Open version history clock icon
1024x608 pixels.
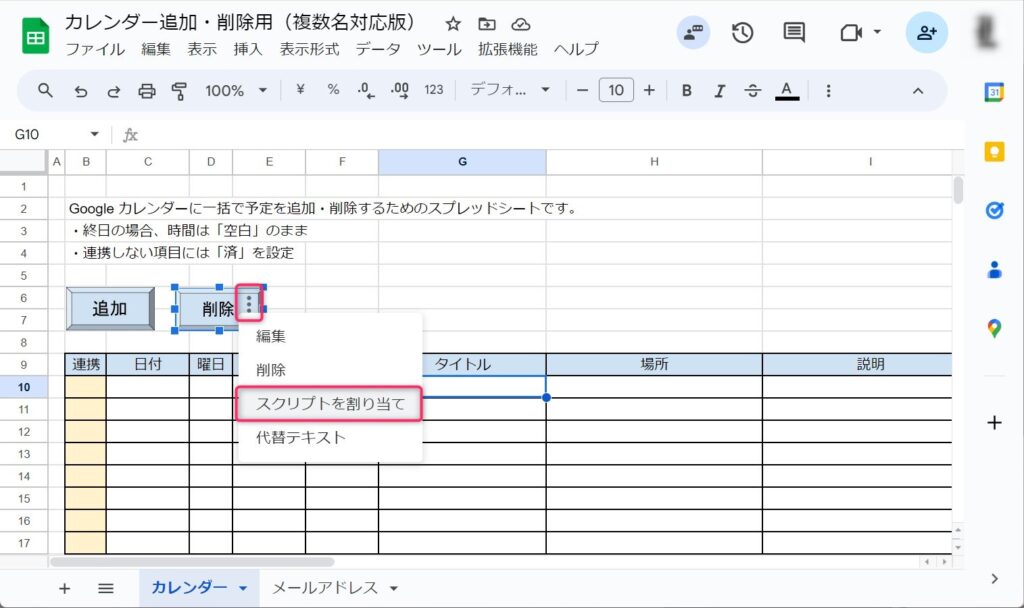pos(742,33)
